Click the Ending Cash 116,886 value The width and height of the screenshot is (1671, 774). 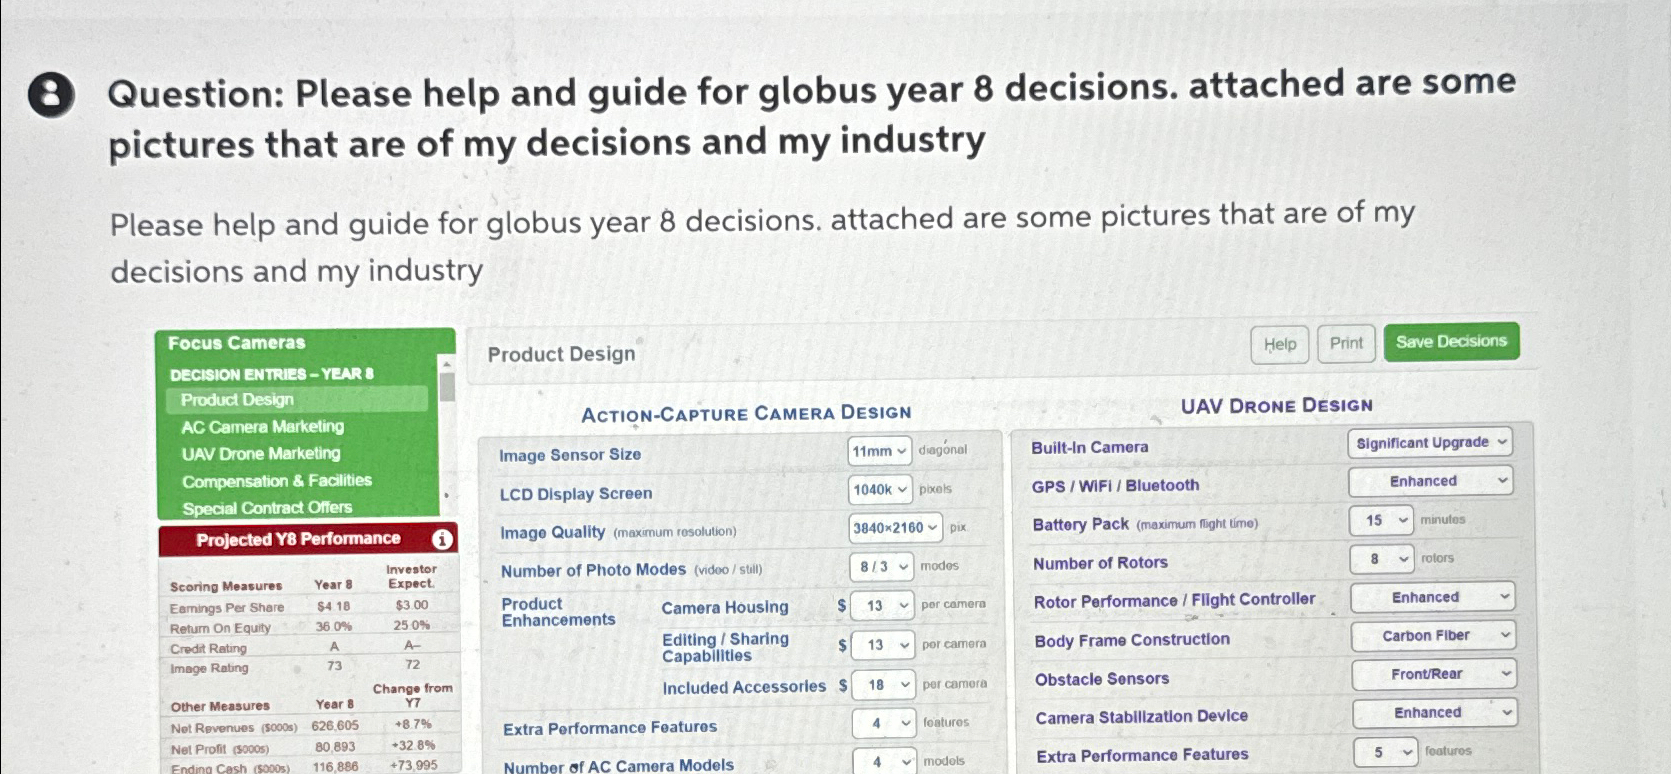[x=335, y=767]
